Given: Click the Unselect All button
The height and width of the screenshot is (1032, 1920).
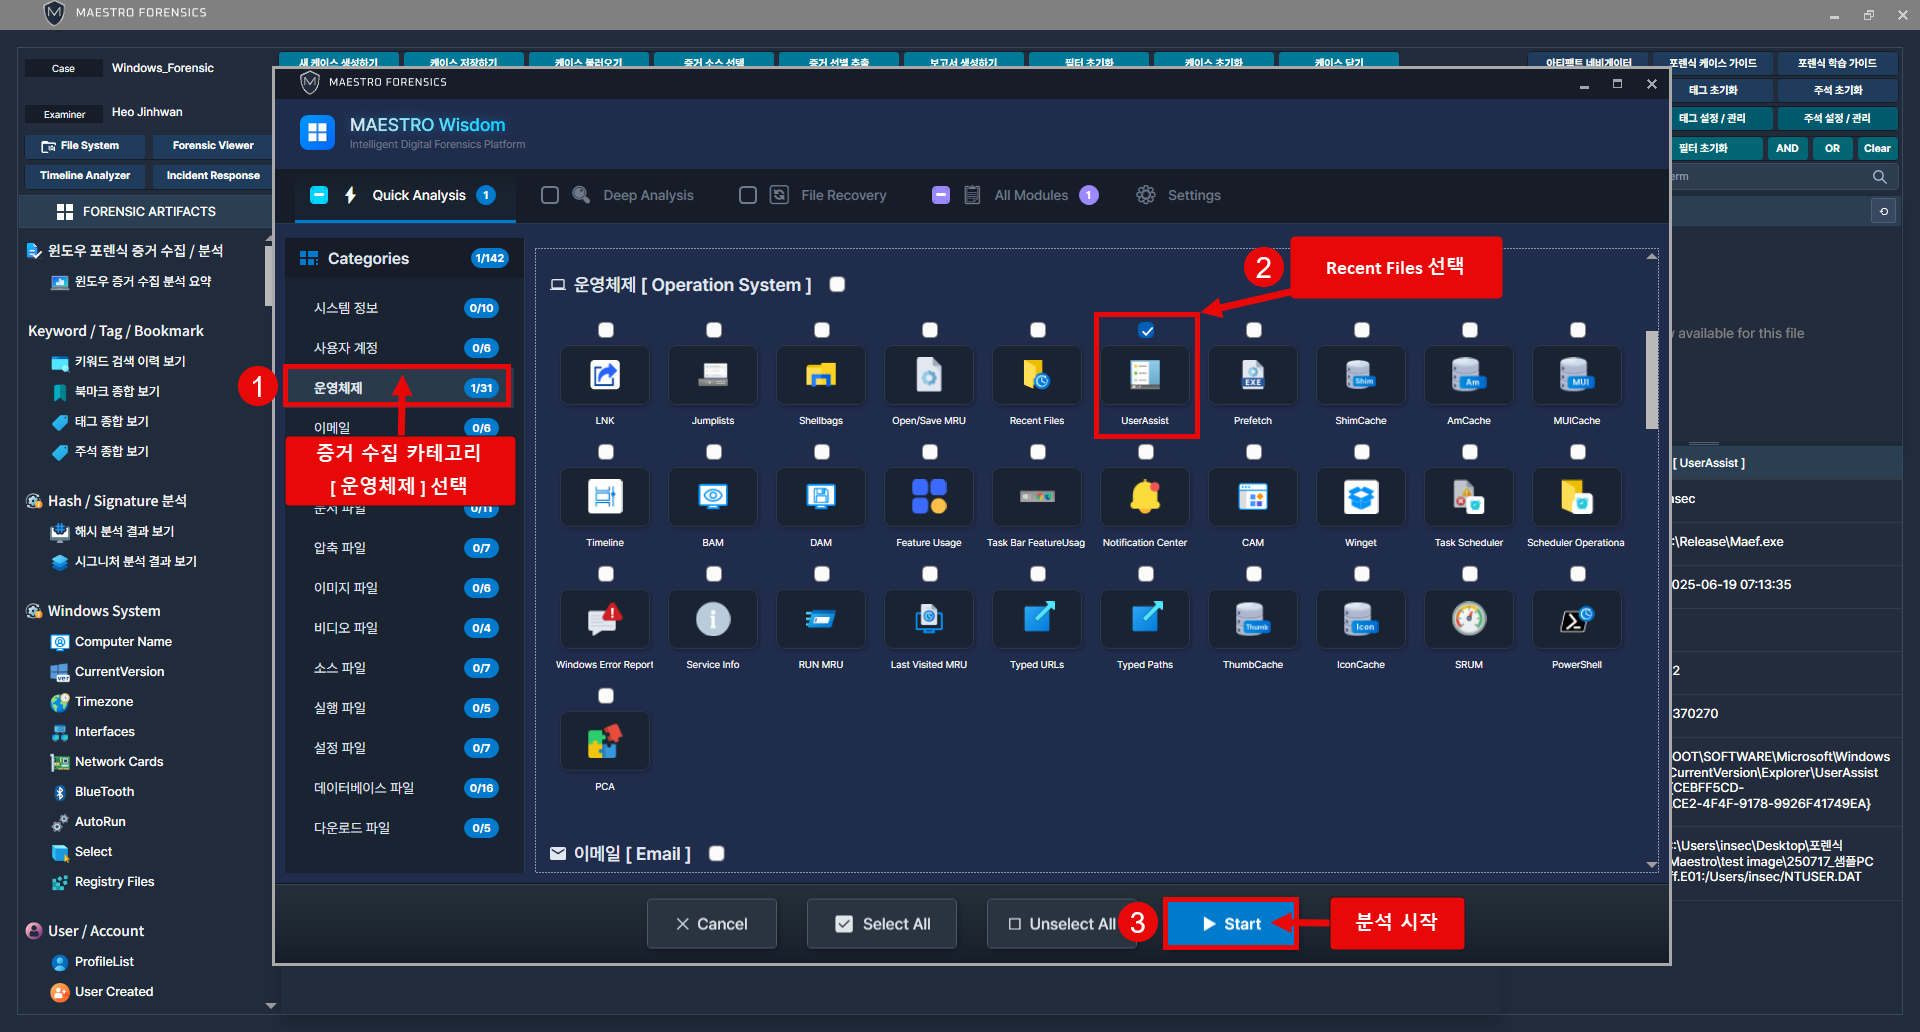Looking at the screenshot, I should click(x=1061, y=924).
